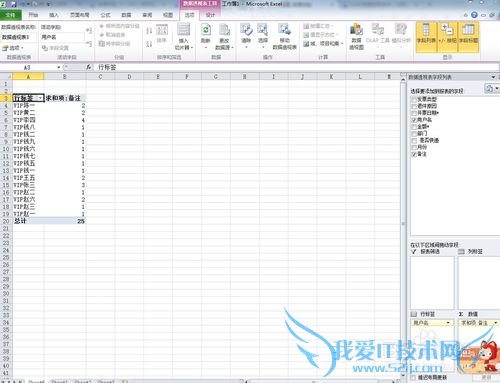Switch to the Page Layout tab
Screen dimensions: 500x383
pyautogui.click(x=80, y=15)
